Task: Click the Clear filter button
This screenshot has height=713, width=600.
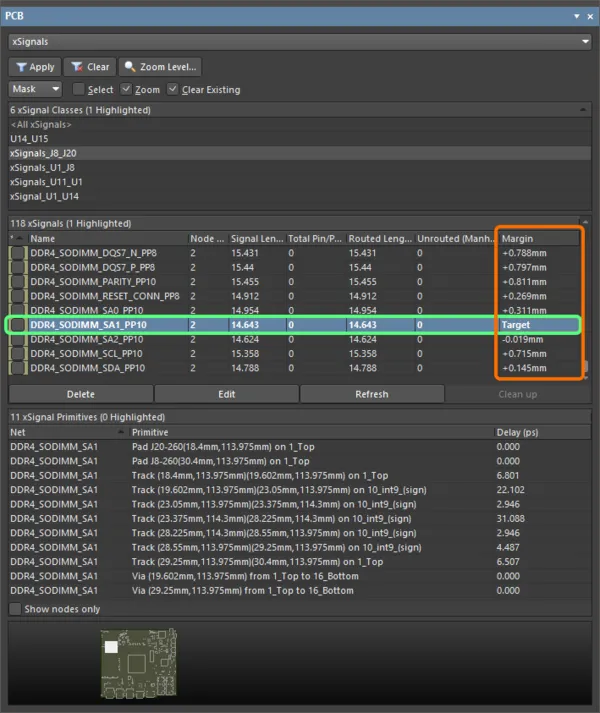Action: pyautogui.click(x=89, y=67)
